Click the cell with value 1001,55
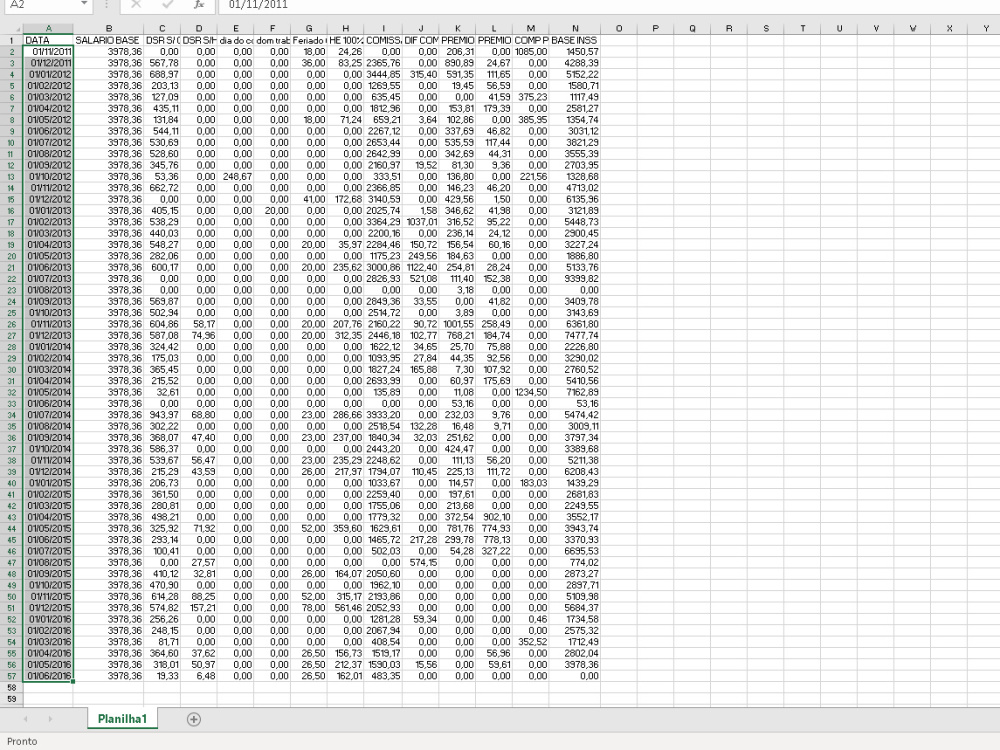The width and height of the screenshot is (1000, 750). pyautogui.click(x=457, y=324)
